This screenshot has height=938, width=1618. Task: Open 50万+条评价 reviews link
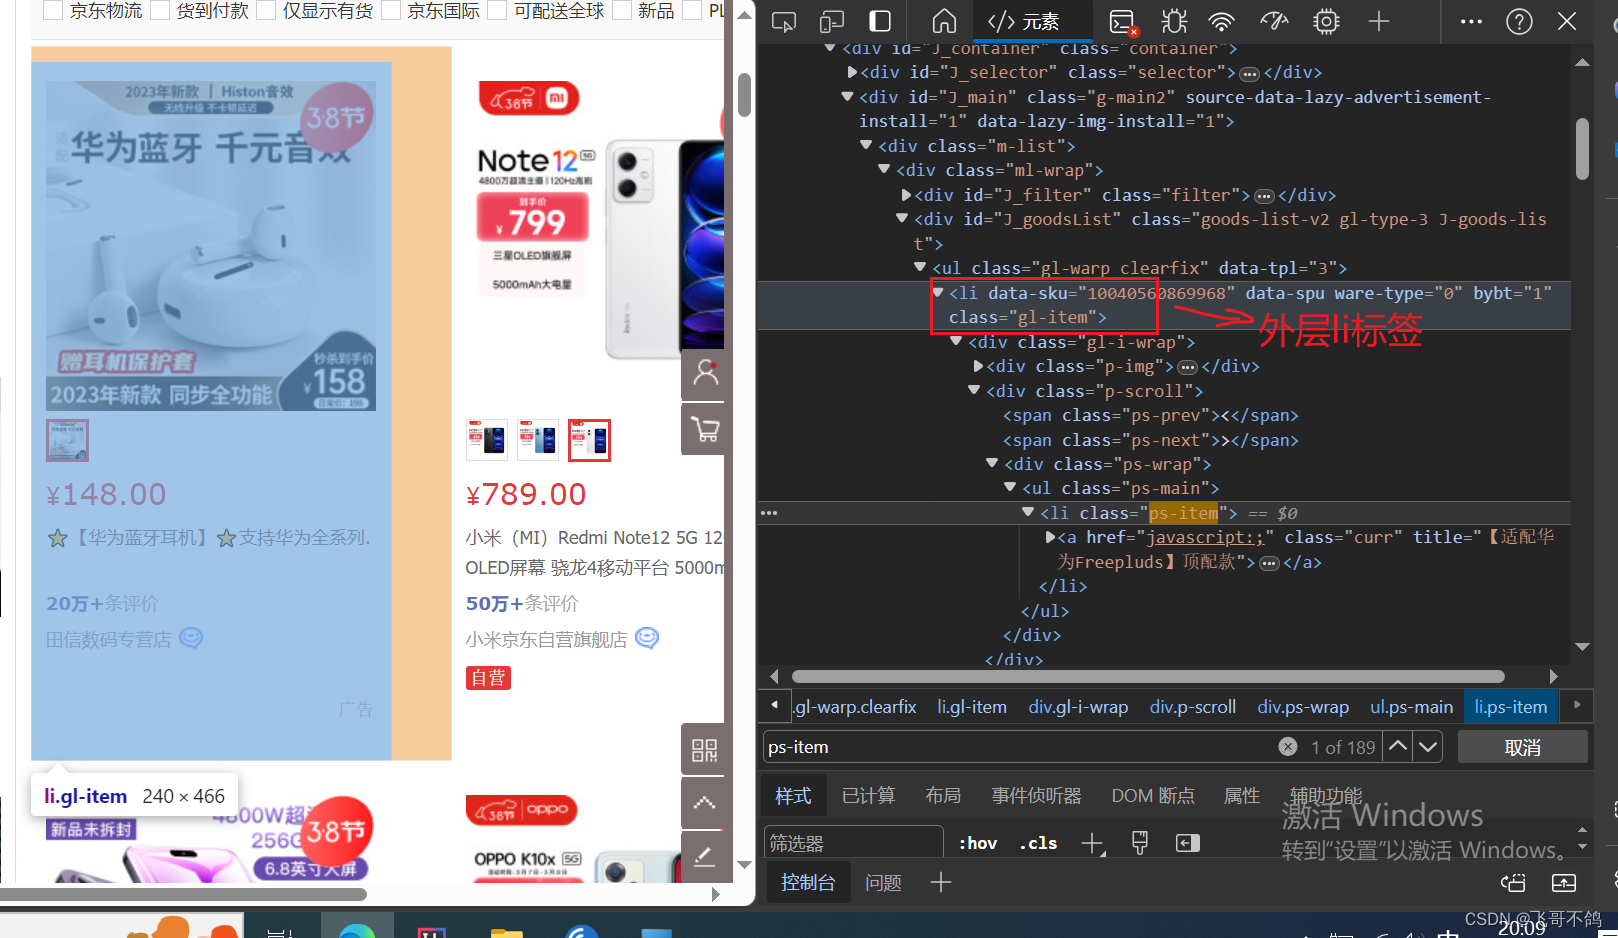(522, 603)
